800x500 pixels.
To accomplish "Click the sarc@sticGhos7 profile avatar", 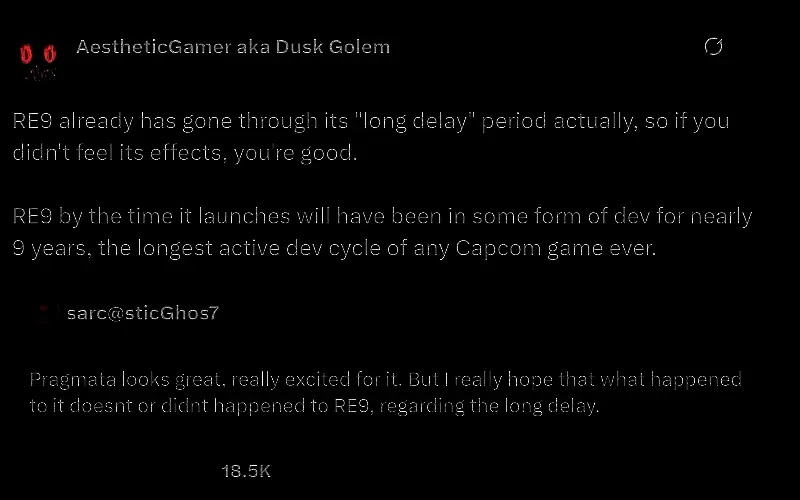I will pos(44,314).
